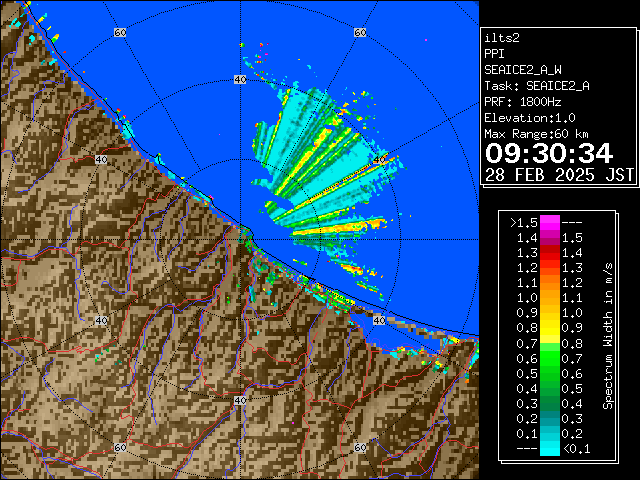Pick the red swatch left-labeled 1.3
The height and width of the screenshot is (480, 640).
[550, 253]
